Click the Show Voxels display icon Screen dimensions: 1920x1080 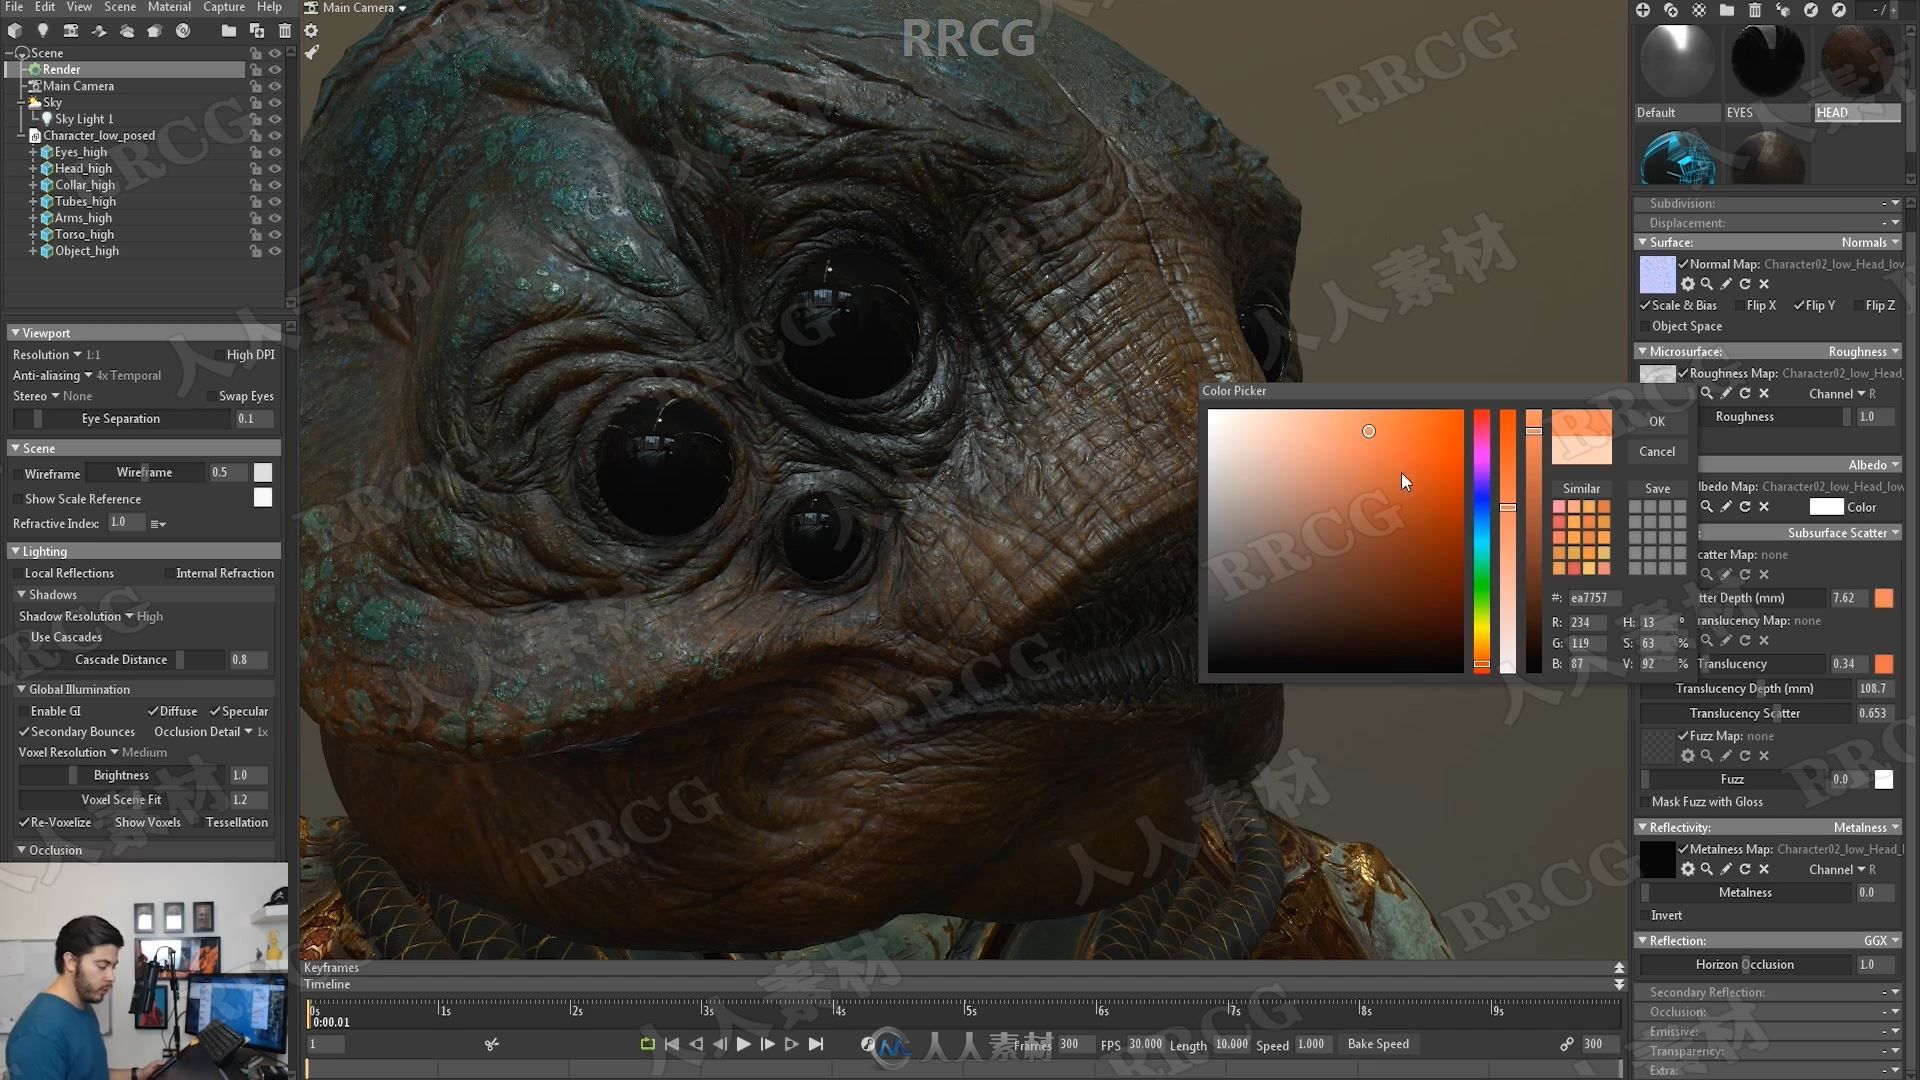[148, 822]
